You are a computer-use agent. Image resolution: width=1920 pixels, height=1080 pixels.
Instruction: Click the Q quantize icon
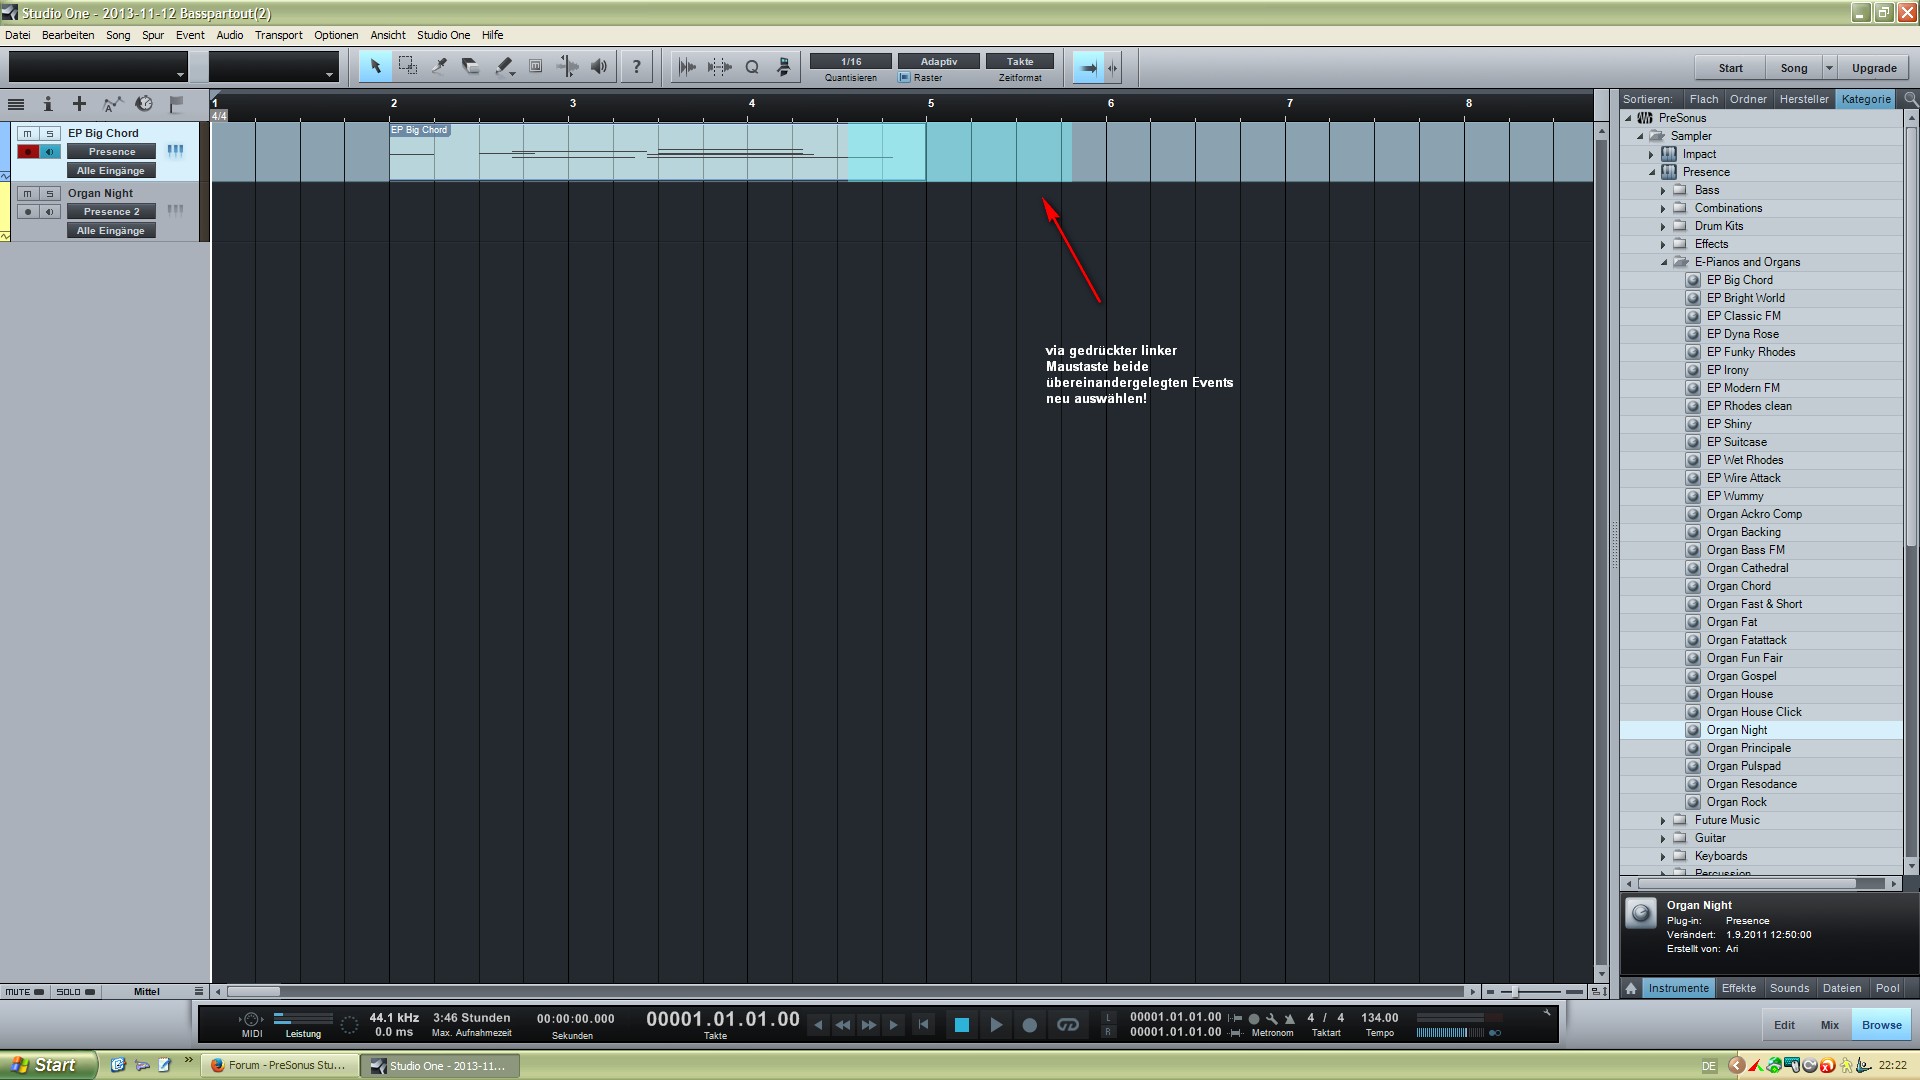pyautogui.click(x=752, y=67)
